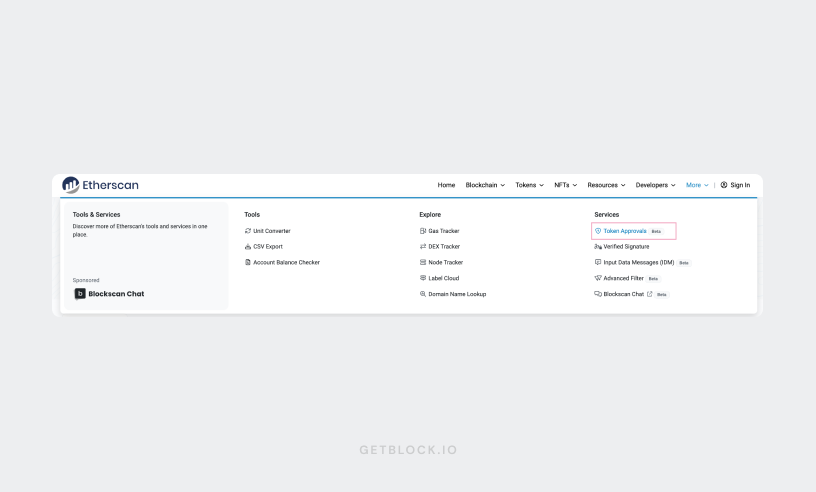Open the Blockscan Chat service link
Image resolution: width=816 pixels, height=492 pixels.
click(623, 294)
